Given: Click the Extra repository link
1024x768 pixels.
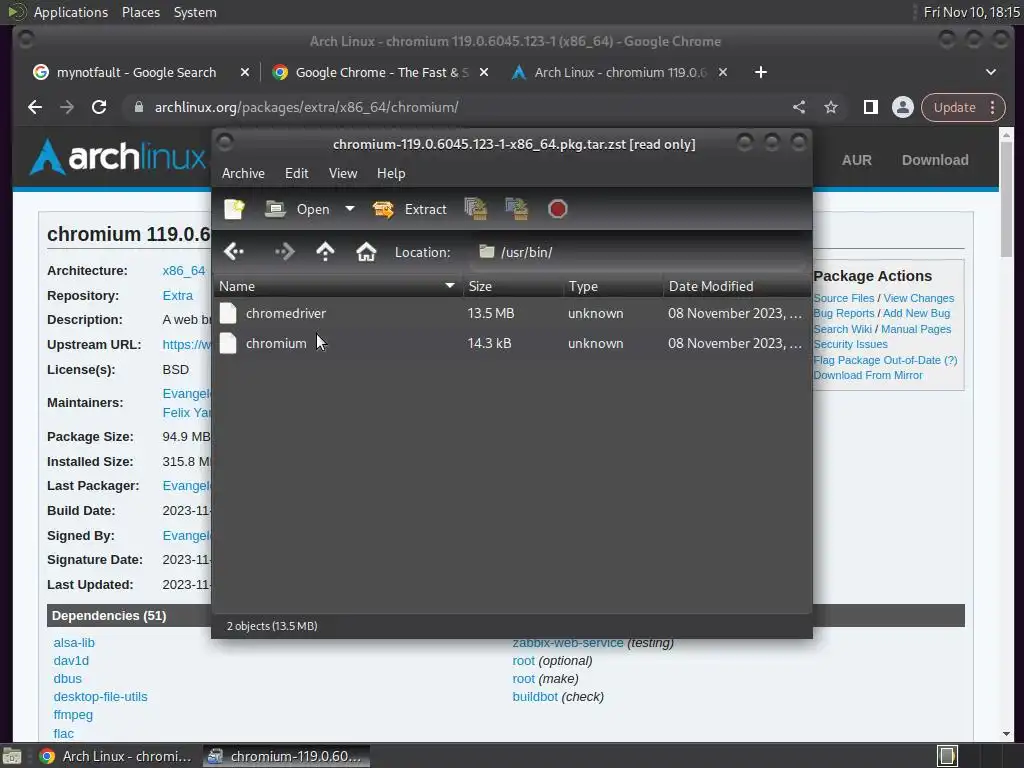Looking at the screenshot, I should tap(178, 296).
